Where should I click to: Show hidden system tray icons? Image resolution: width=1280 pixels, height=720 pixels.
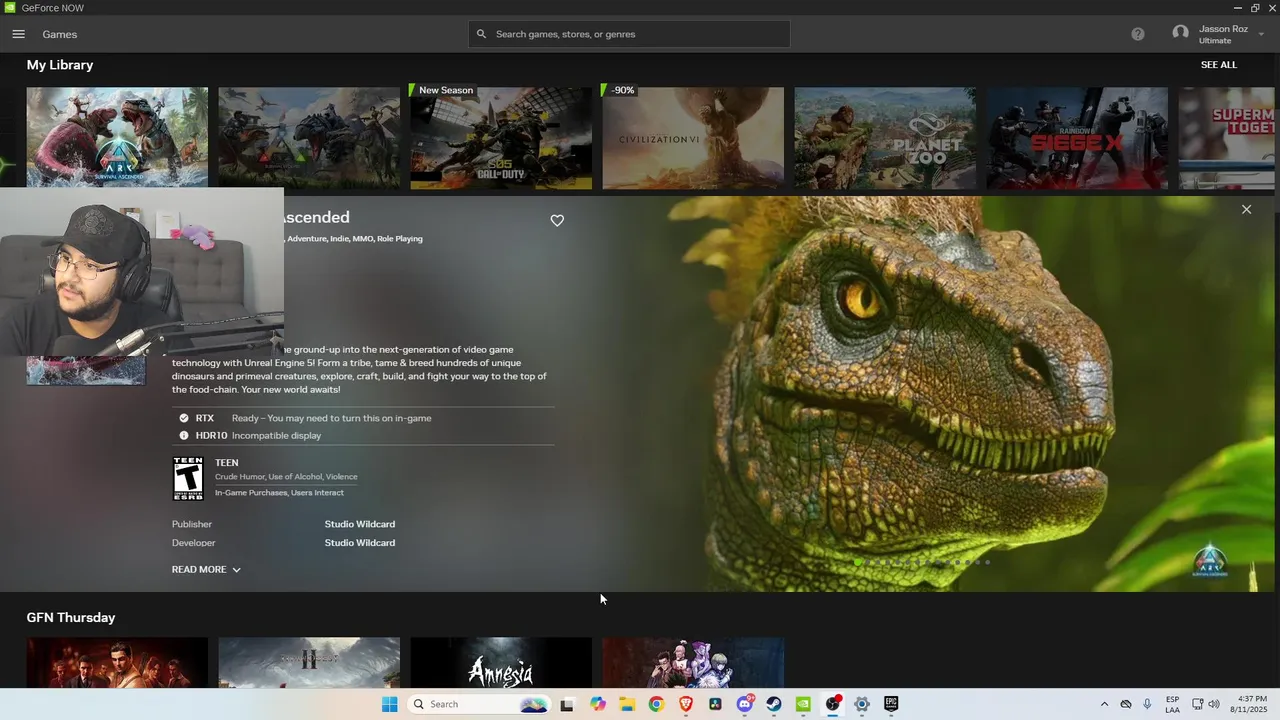click(1104, 704)
